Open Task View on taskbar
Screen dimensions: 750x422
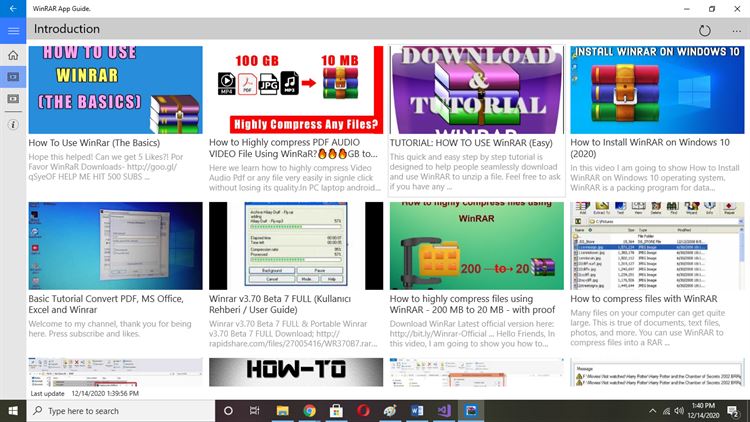254,411
